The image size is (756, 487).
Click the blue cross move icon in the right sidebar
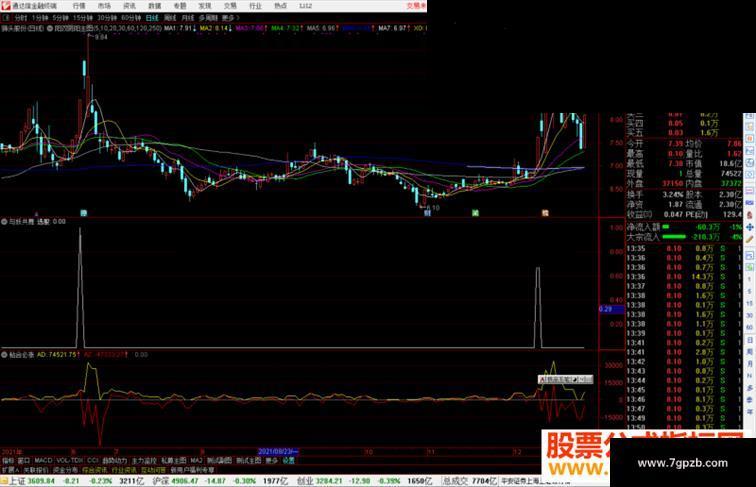click(x=749, y=227)
